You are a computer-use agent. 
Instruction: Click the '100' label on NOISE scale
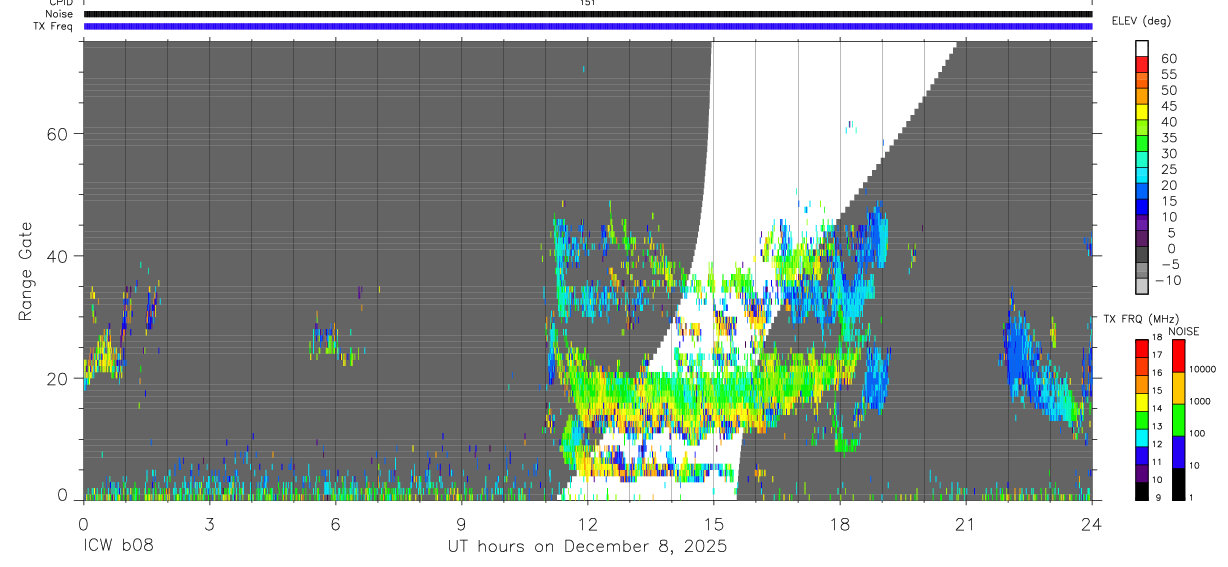[1197, 433]
